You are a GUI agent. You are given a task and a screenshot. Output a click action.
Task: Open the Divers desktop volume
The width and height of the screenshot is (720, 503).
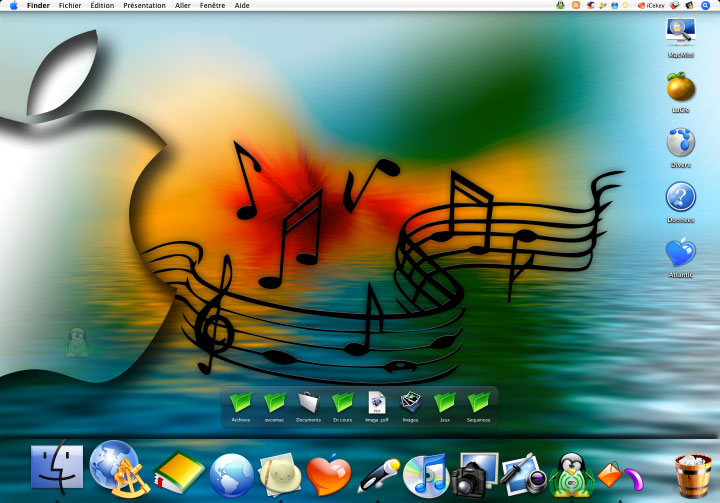[x=681, y=148]
